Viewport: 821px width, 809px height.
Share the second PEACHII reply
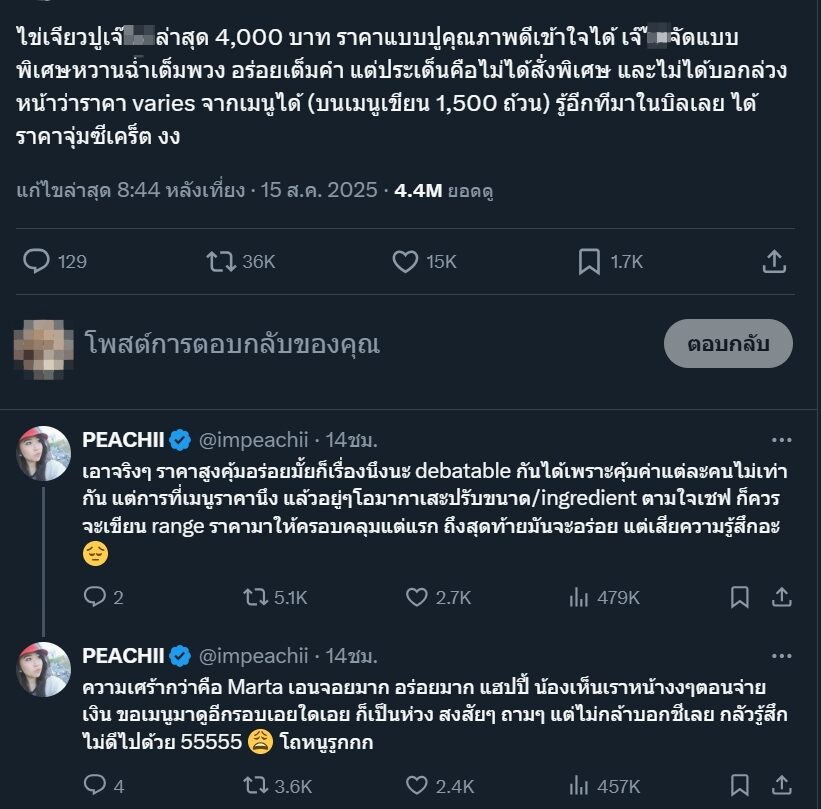783,786
